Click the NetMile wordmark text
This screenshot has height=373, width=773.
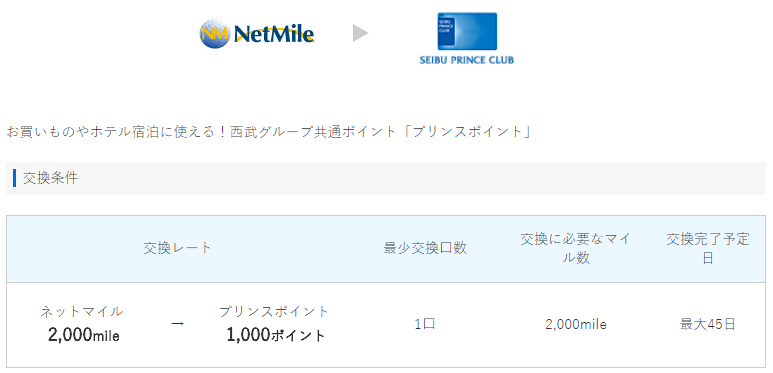point(274,34)
